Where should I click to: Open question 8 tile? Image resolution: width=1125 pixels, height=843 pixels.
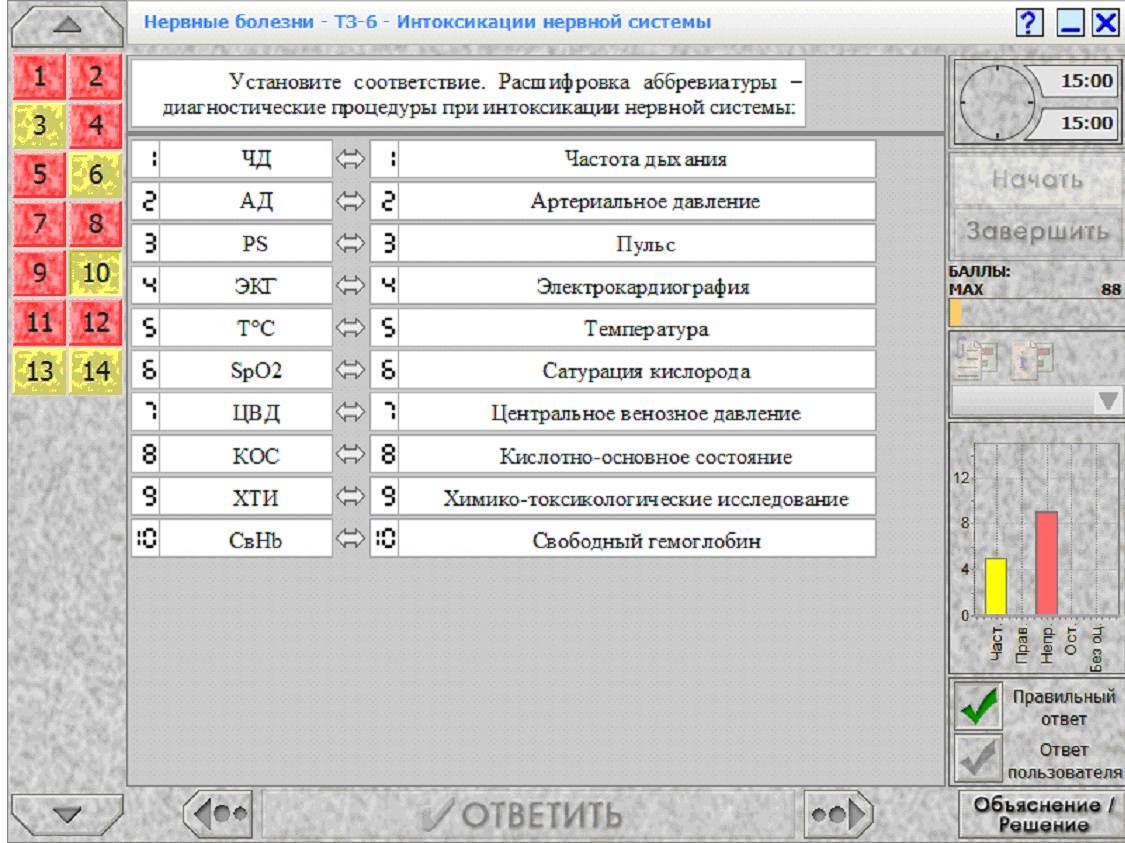(95, 223)
